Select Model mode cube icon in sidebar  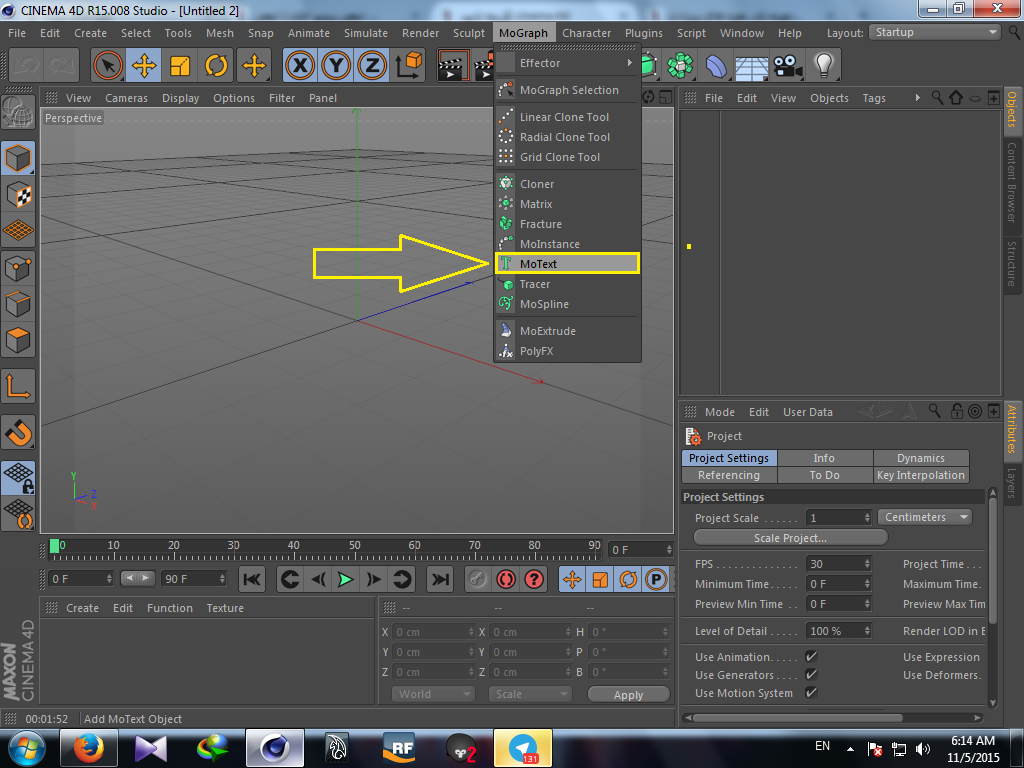[x=18, y=158]
